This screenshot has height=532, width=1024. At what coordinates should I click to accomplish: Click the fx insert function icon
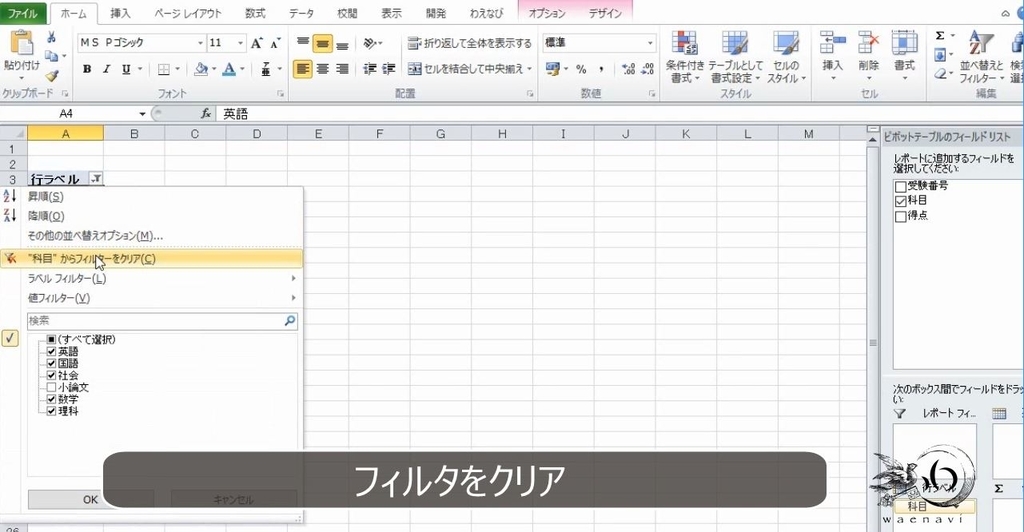click(x=206, y=114)
